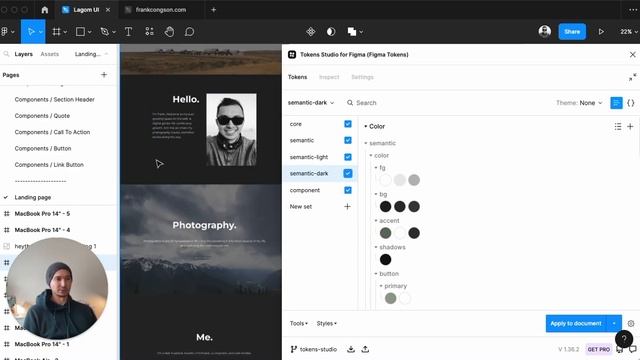Viewport: 640px width, 360px height.
Task: Select the Hand tool
Action: click(169, 31)
